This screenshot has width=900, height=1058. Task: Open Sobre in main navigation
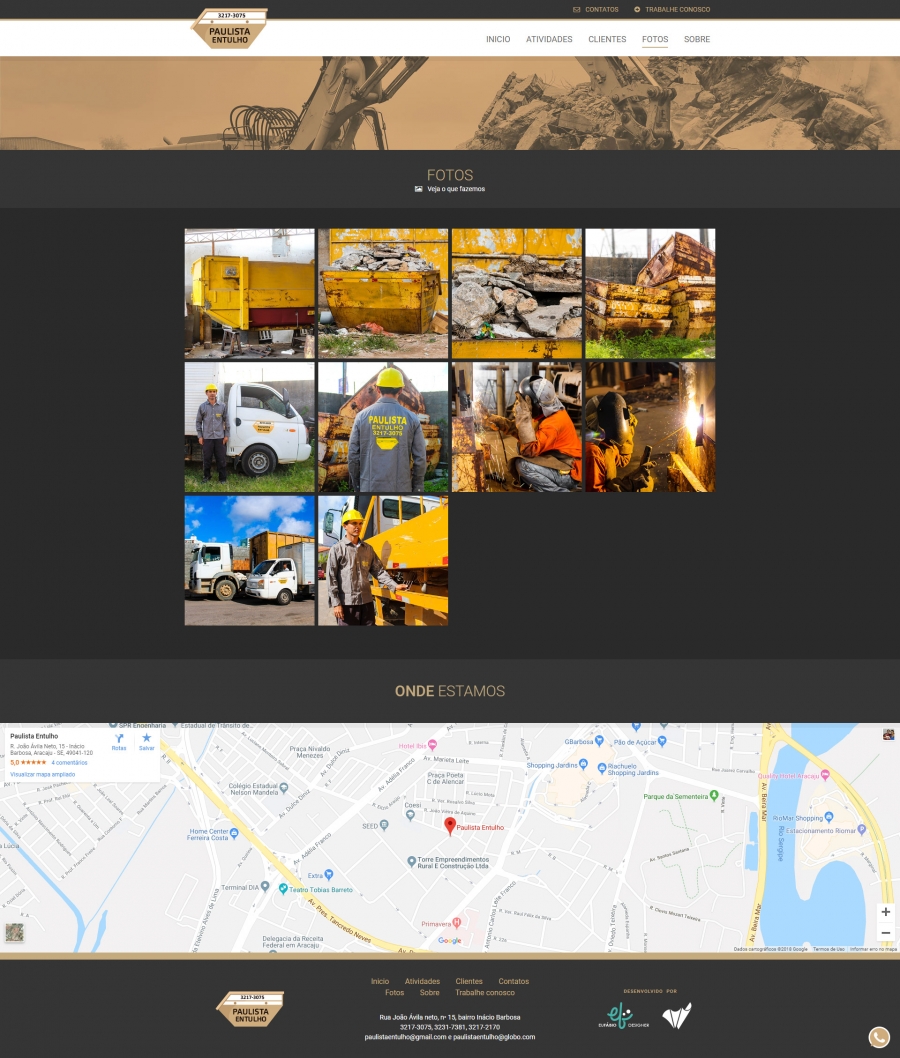(x=697, y=39)
